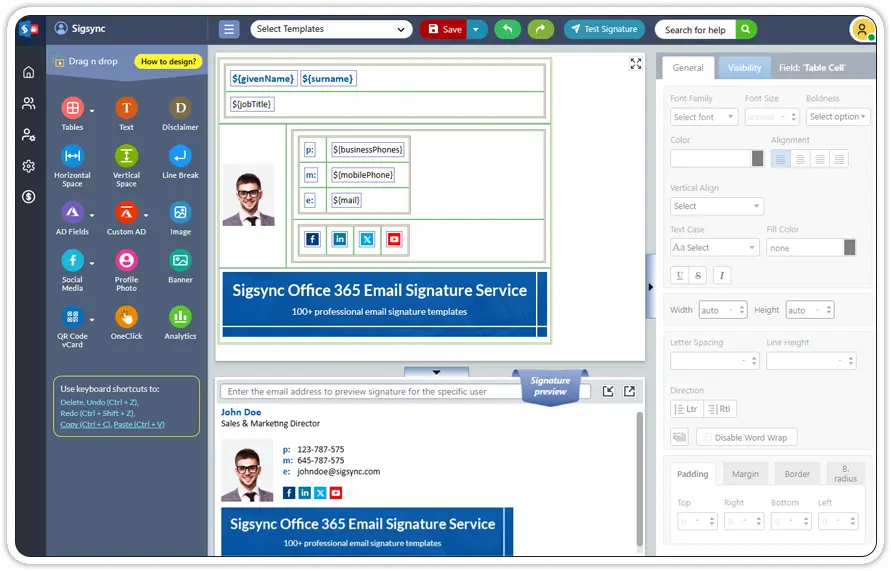
Task: Toggle italic text formatting
Action: pos(721,275)
